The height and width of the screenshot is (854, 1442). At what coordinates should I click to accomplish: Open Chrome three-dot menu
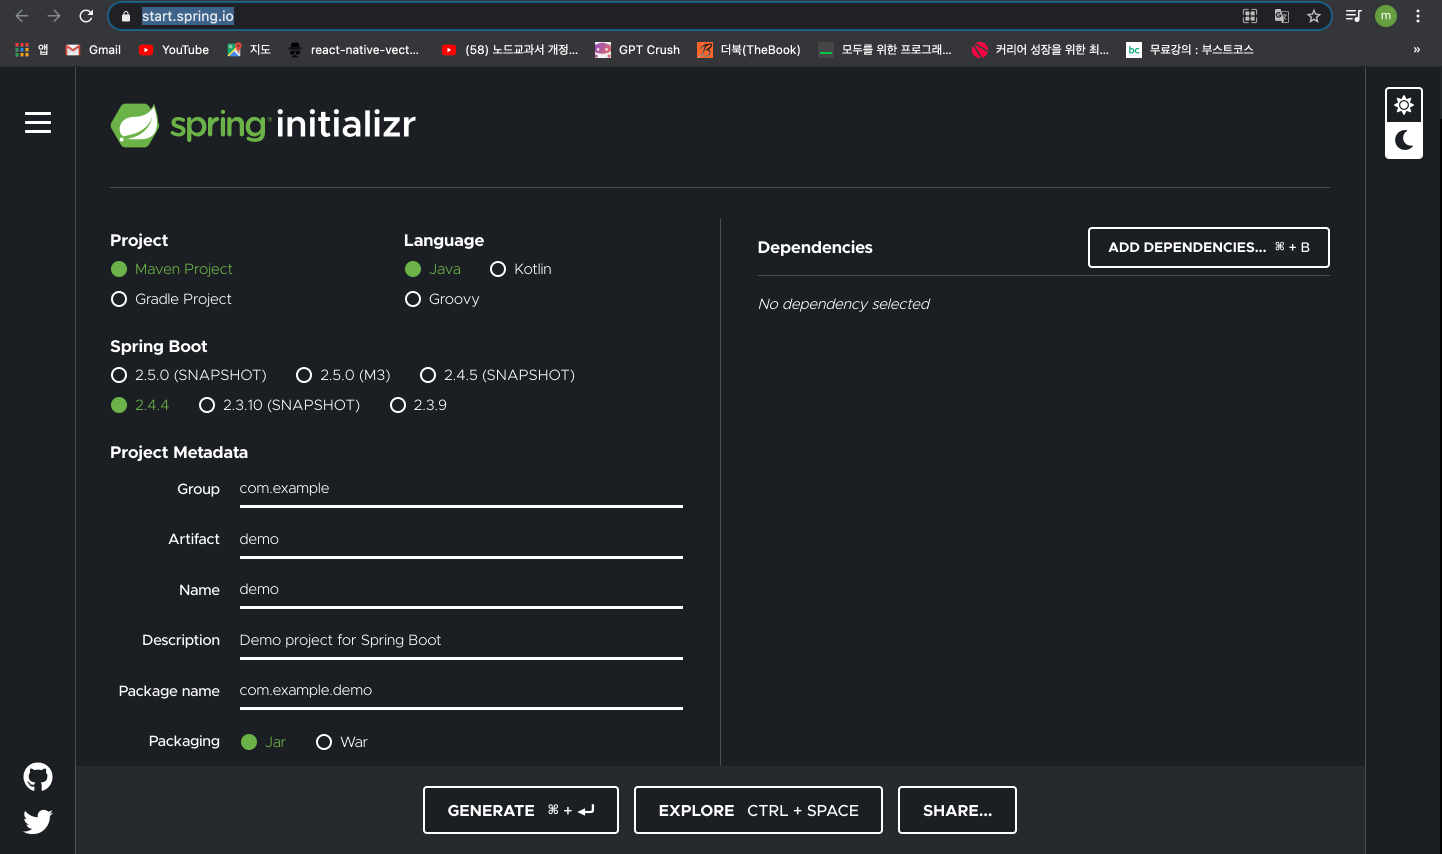tap(1418, 16)
